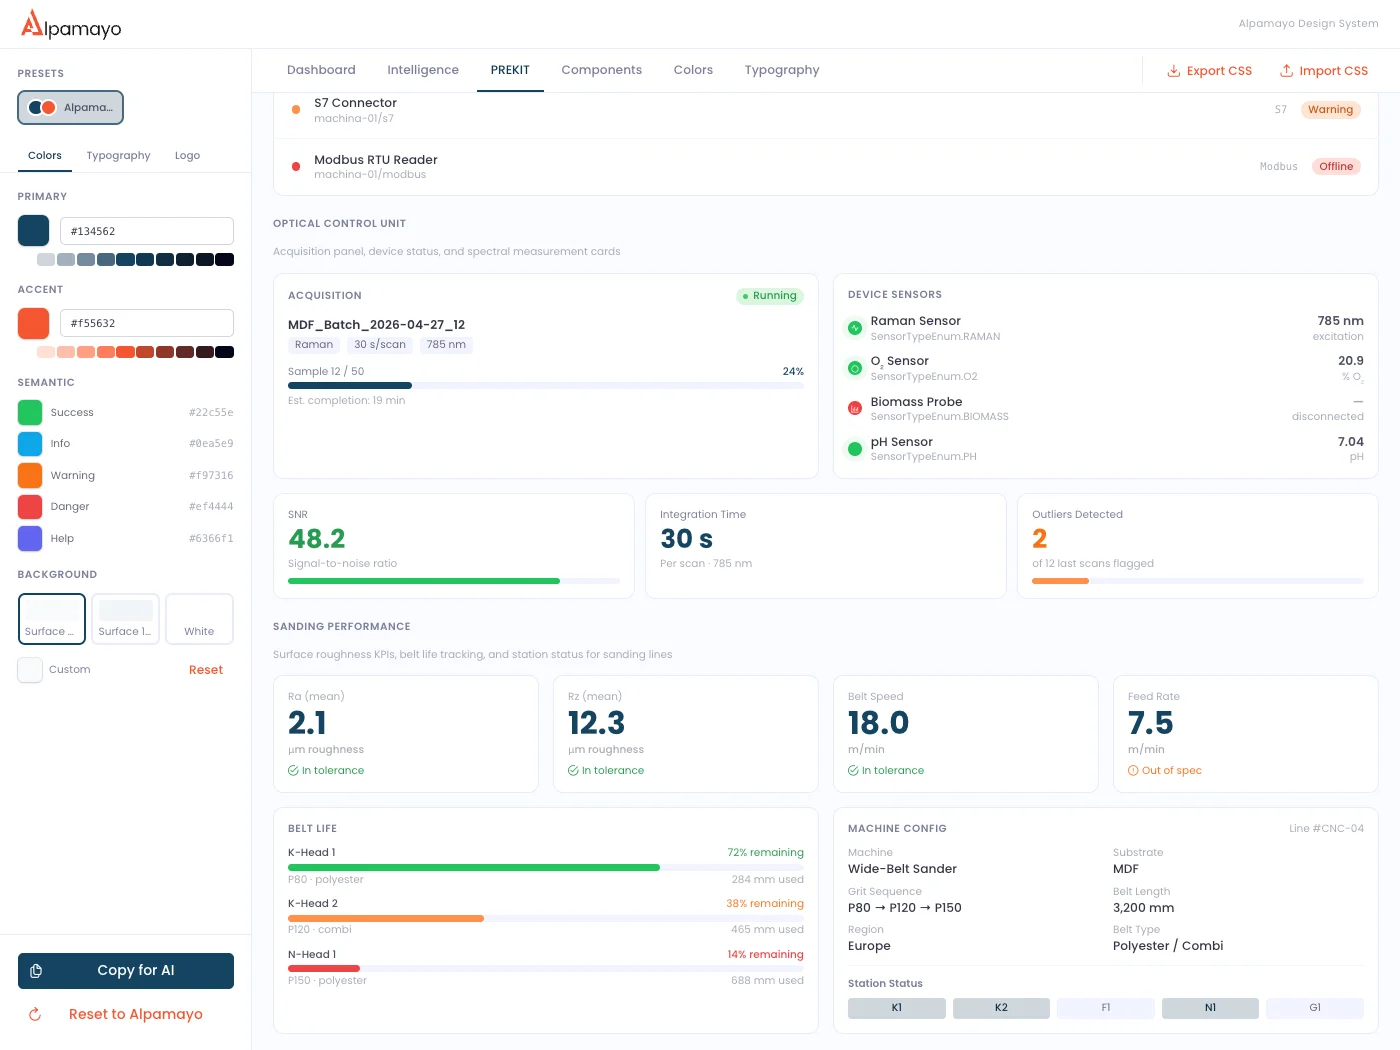The height and width of the screenshot is (1050, 1400).
Task: Click the Raman tag chip
Action: pos(314,345)
